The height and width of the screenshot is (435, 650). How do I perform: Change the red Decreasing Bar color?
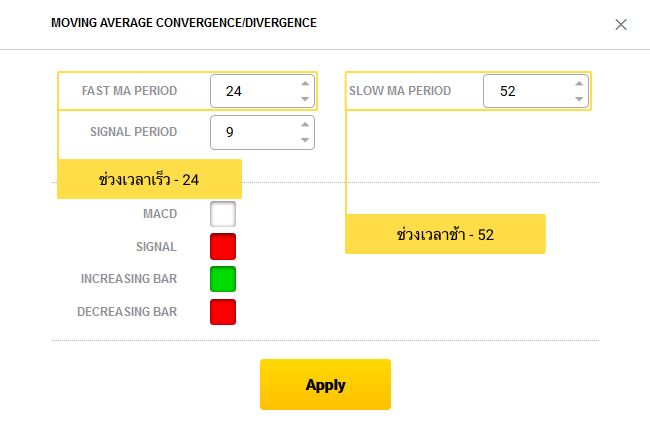[x=223, y=312]
